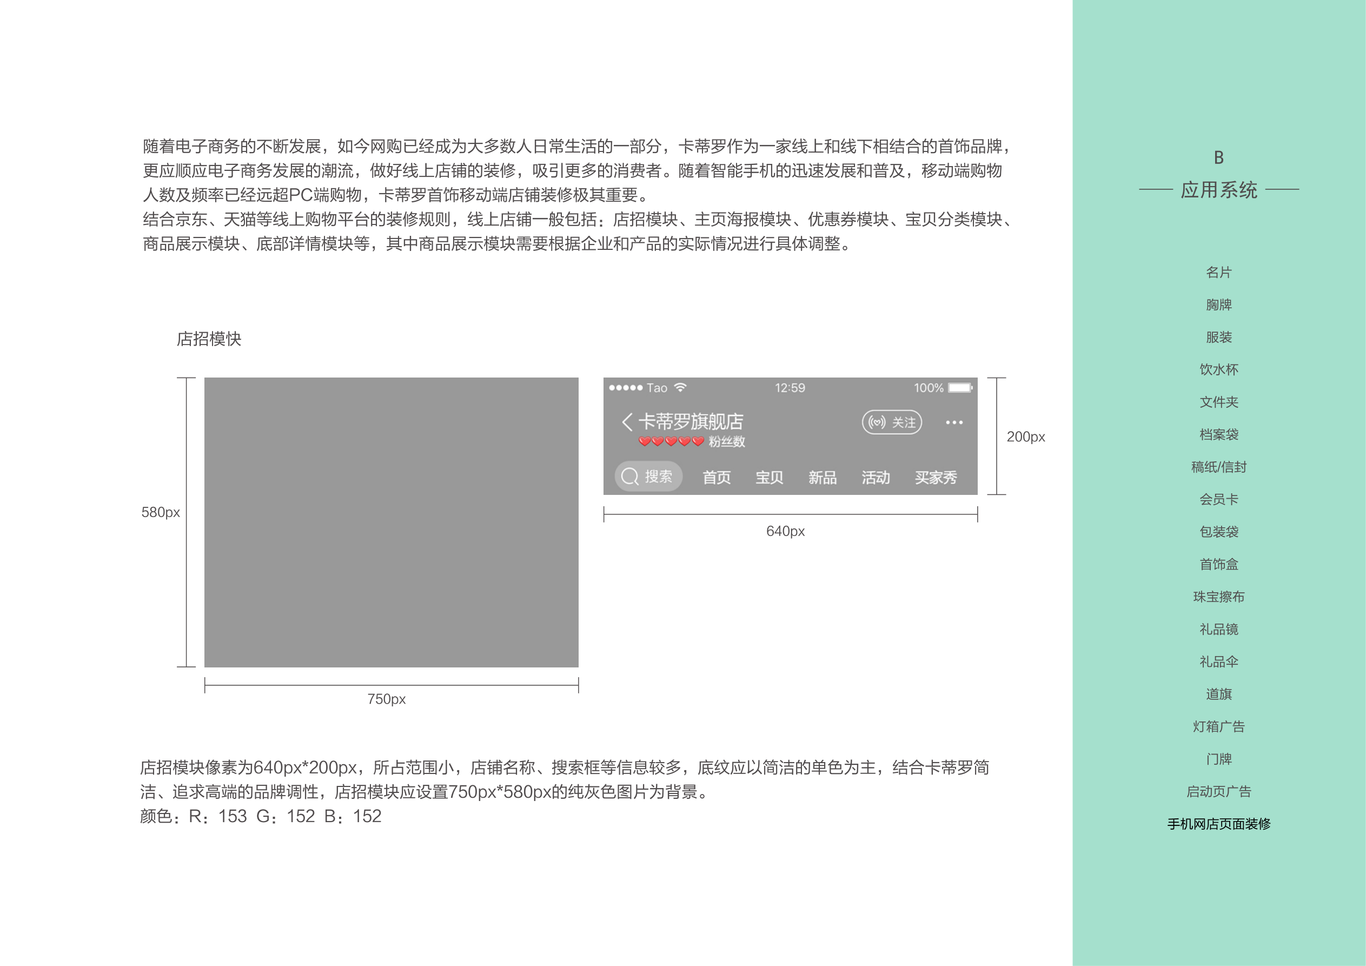Select 文件夹 in the sidebar list
Image resolution: width=1366 pixels, height=966 pixels.
click(1219, 402)
